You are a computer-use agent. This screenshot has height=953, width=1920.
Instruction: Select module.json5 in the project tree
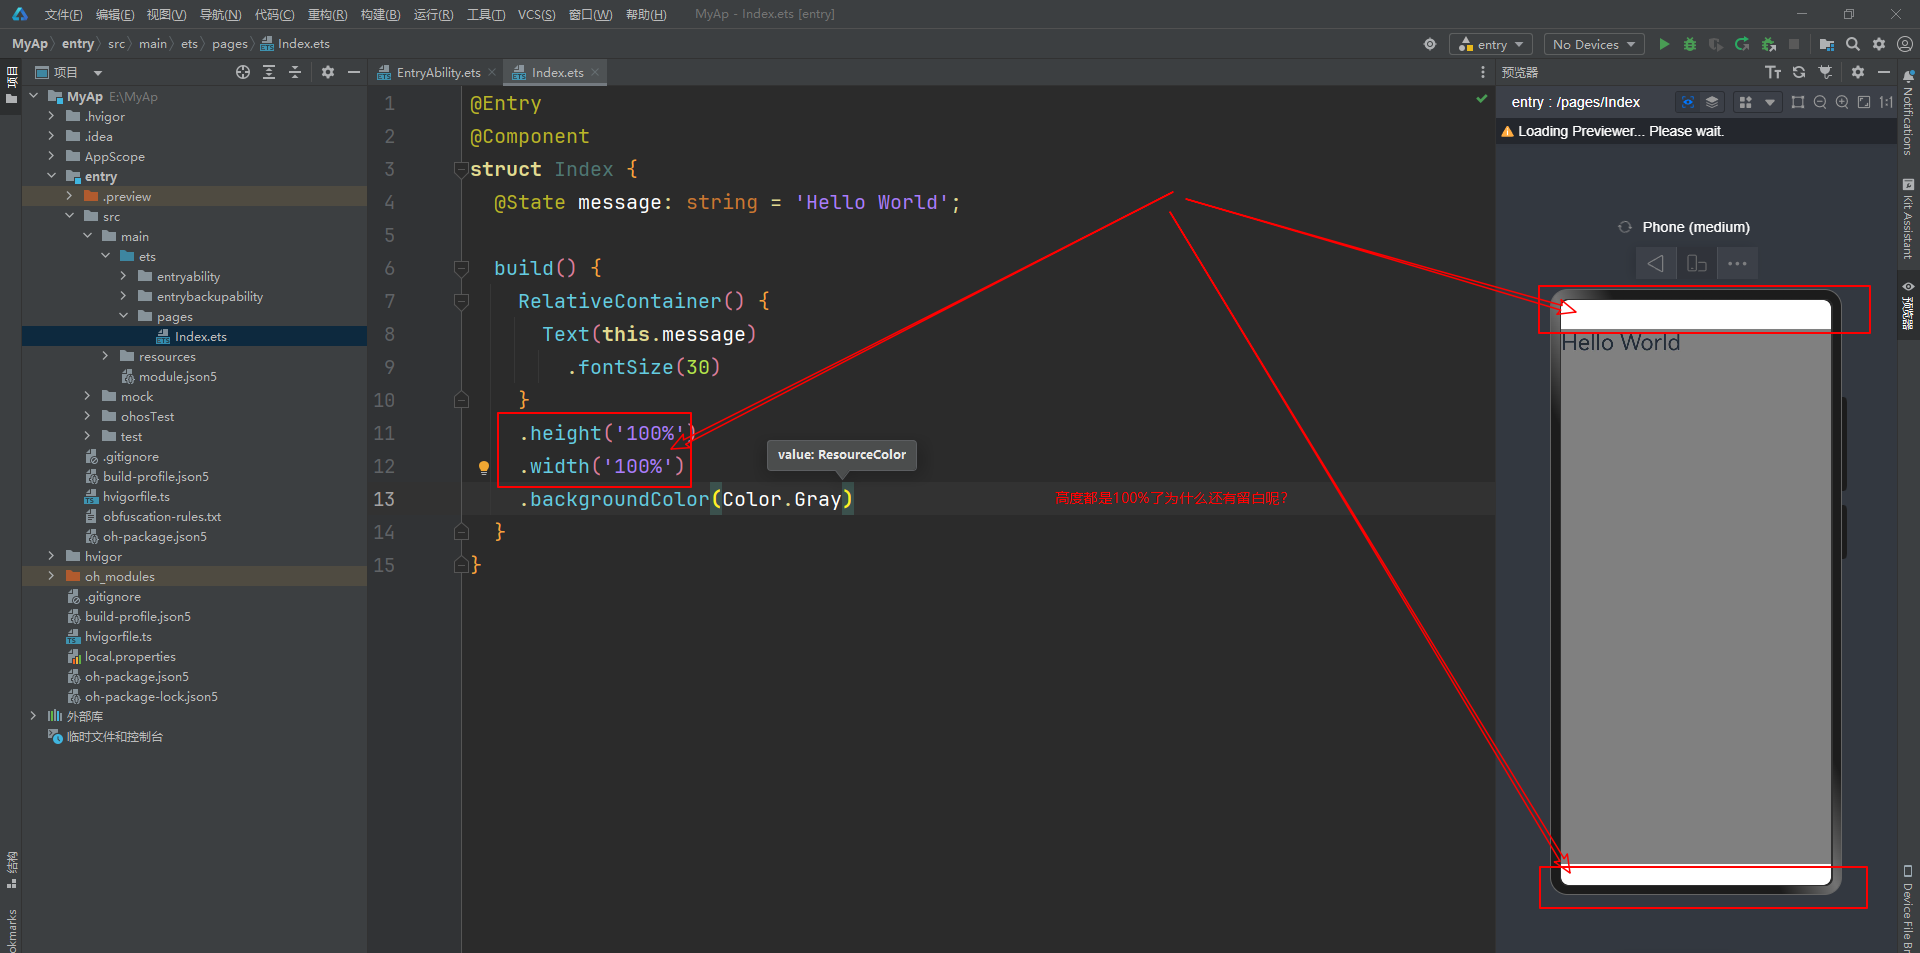[177, 376]
